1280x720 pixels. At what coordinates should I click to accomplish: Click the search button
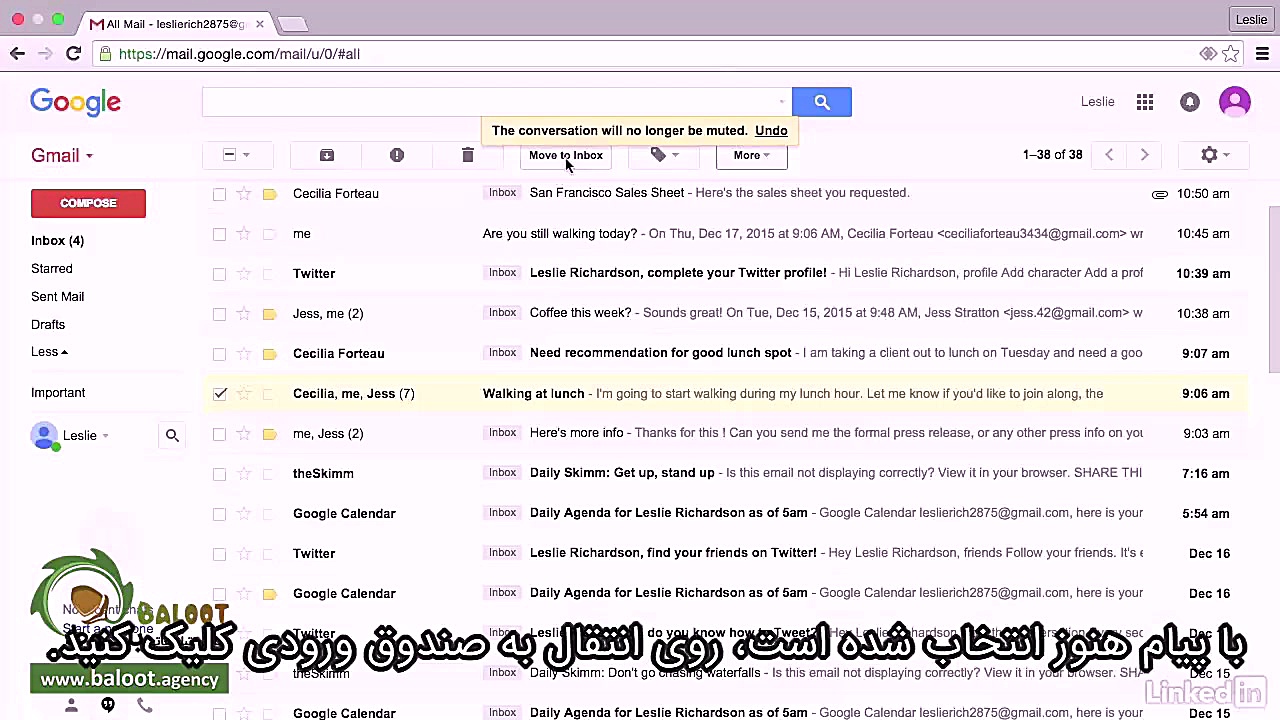(x=821, y=101)
